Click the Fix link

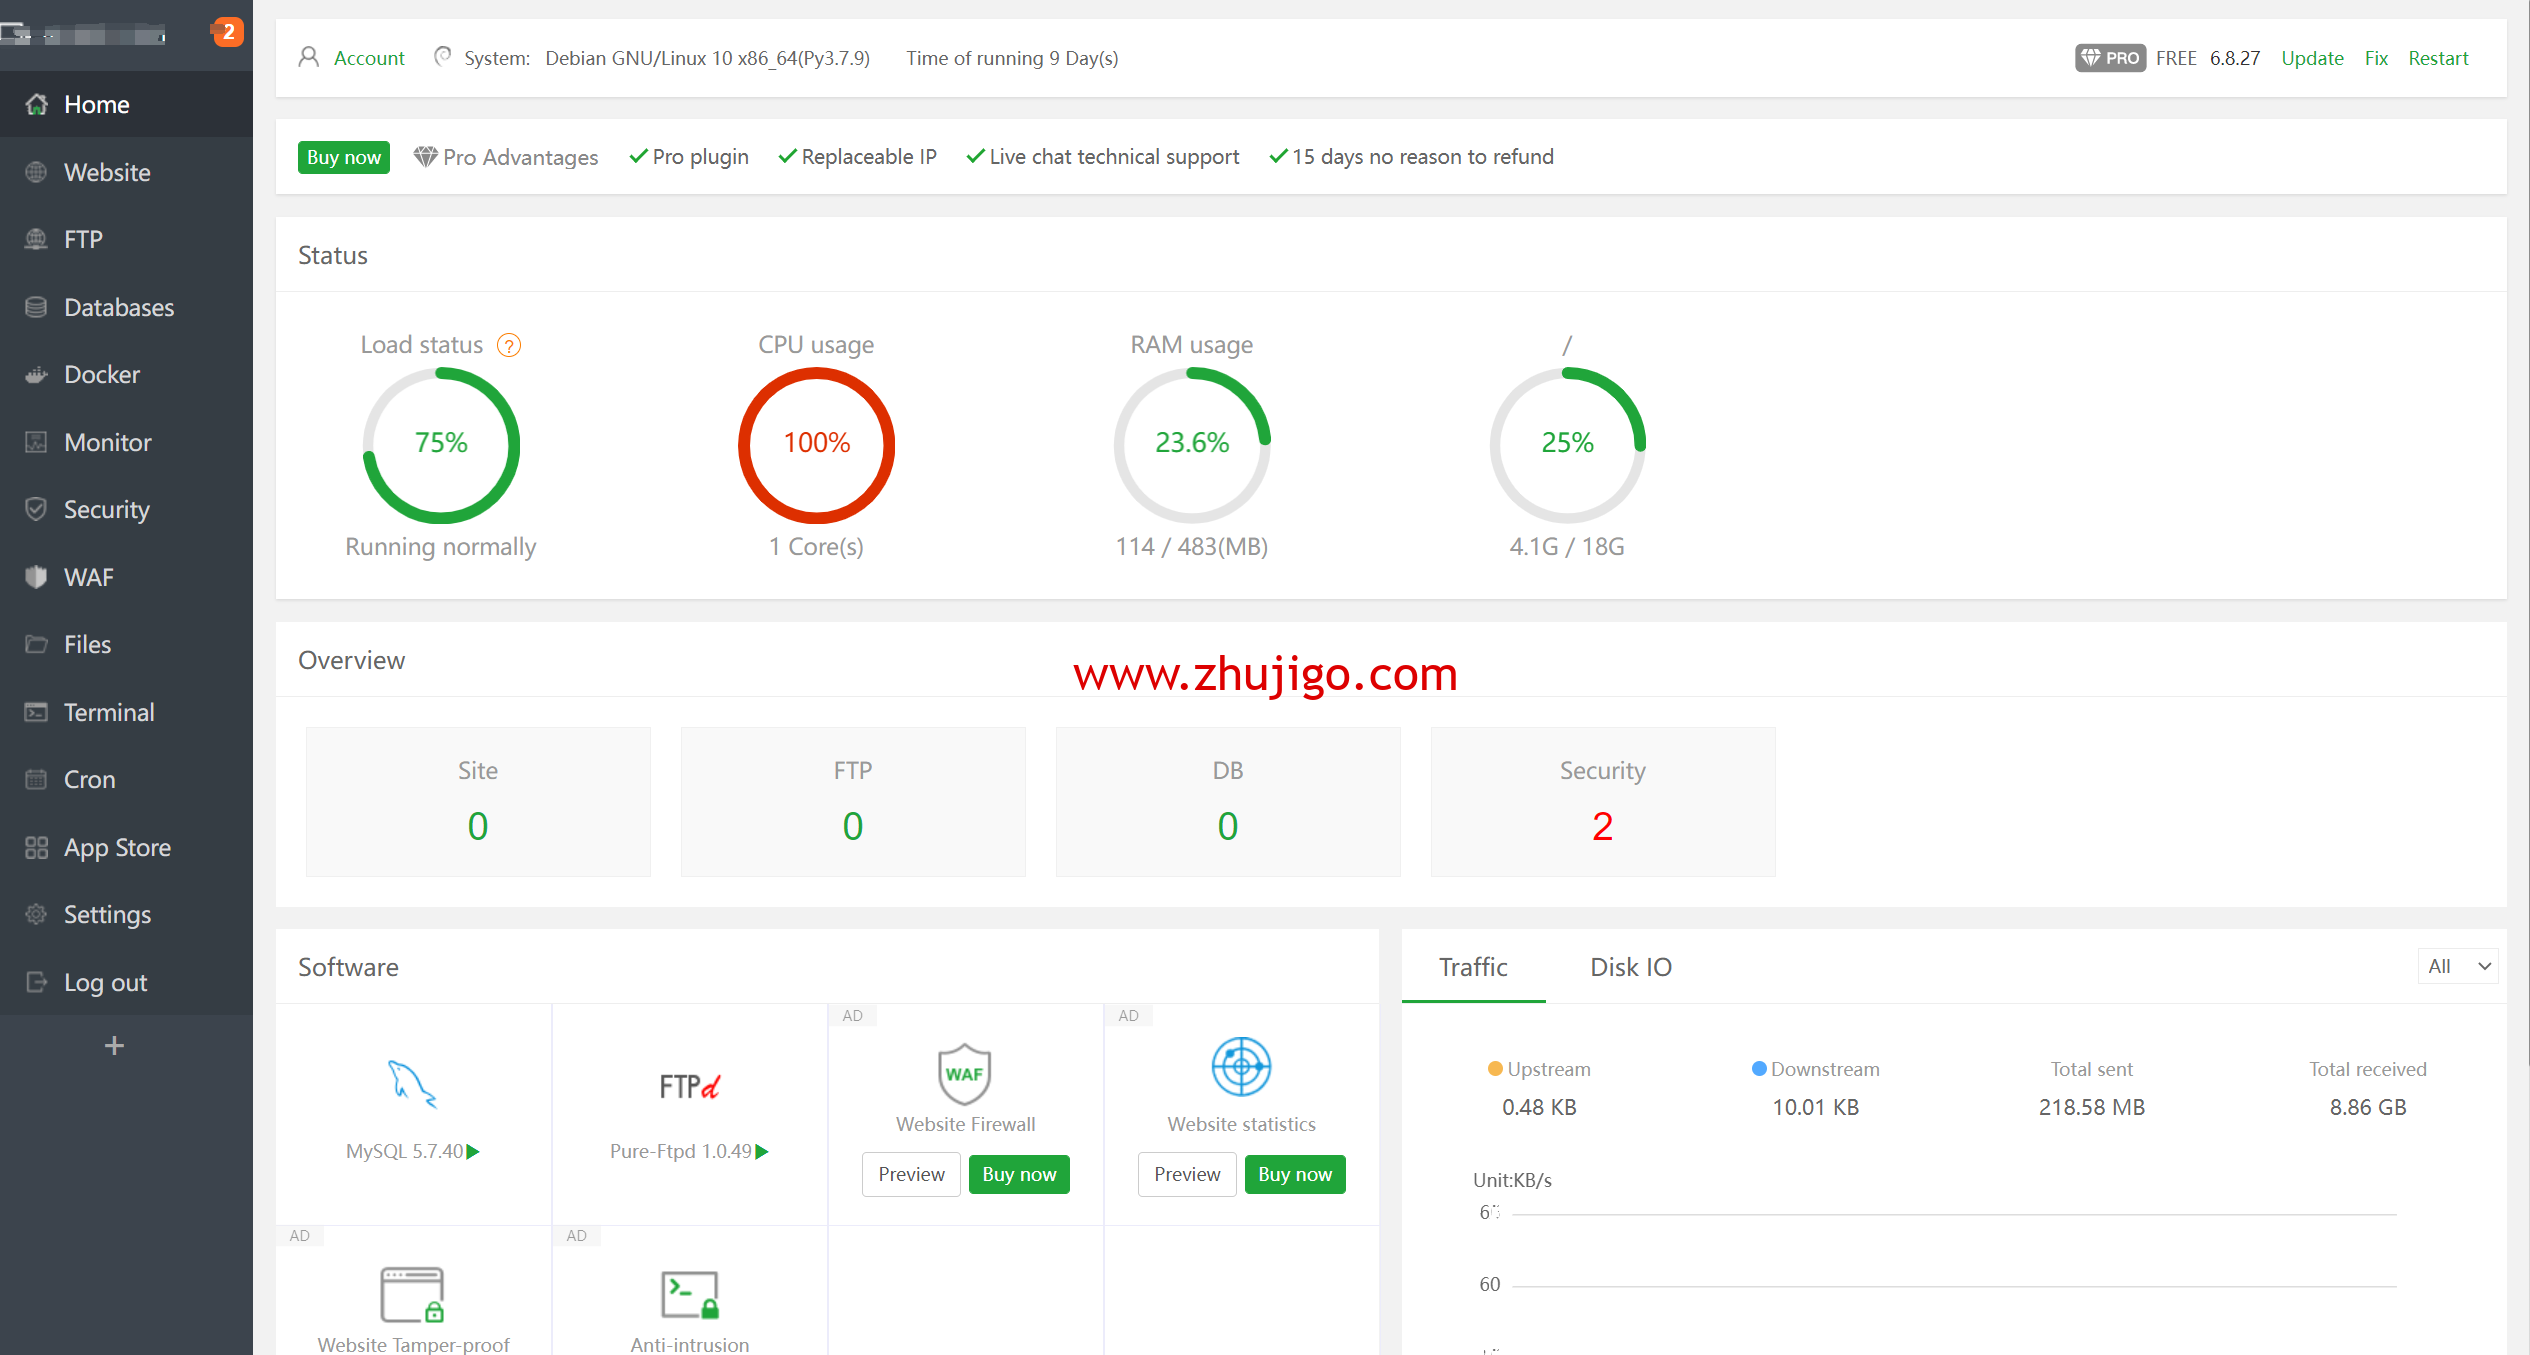tap(2376, 58)
